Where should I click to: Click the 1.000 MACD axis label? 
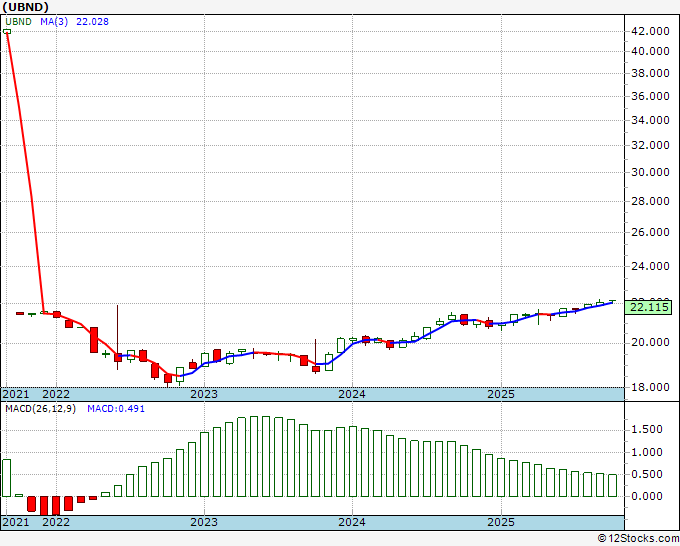[647, 452]
